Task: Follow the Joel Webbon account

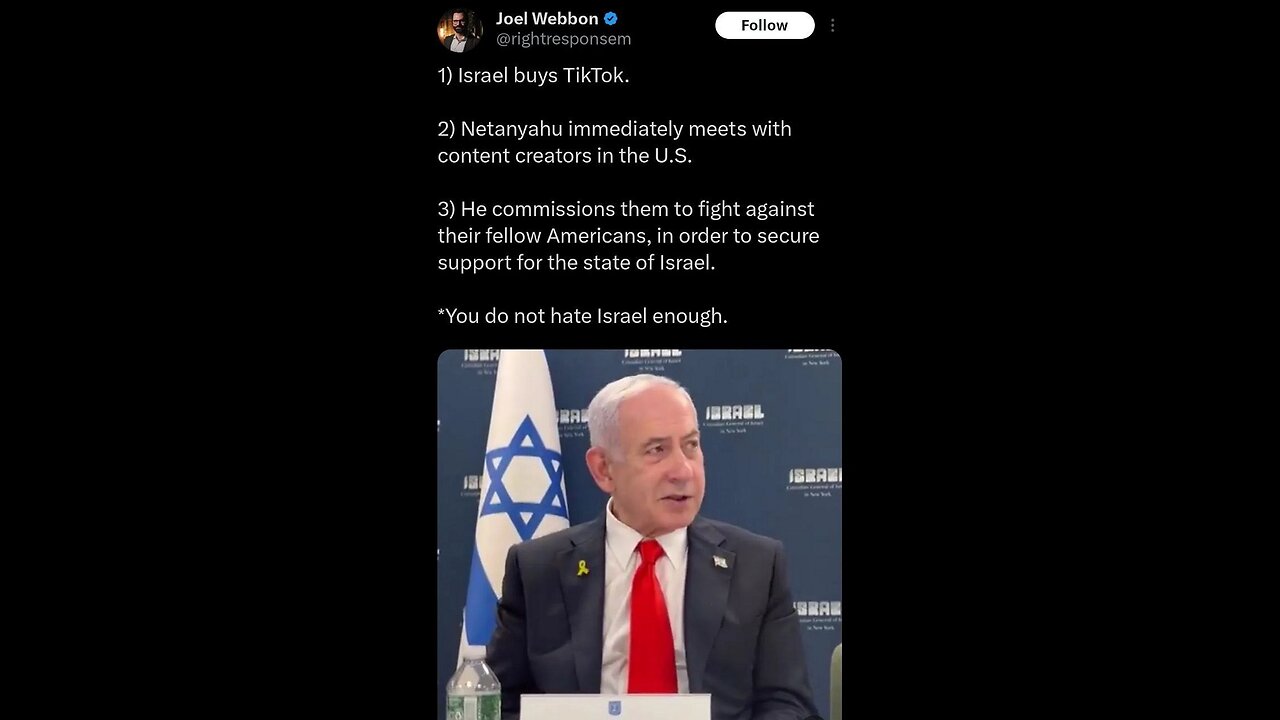Action: (x=764, y=26)
